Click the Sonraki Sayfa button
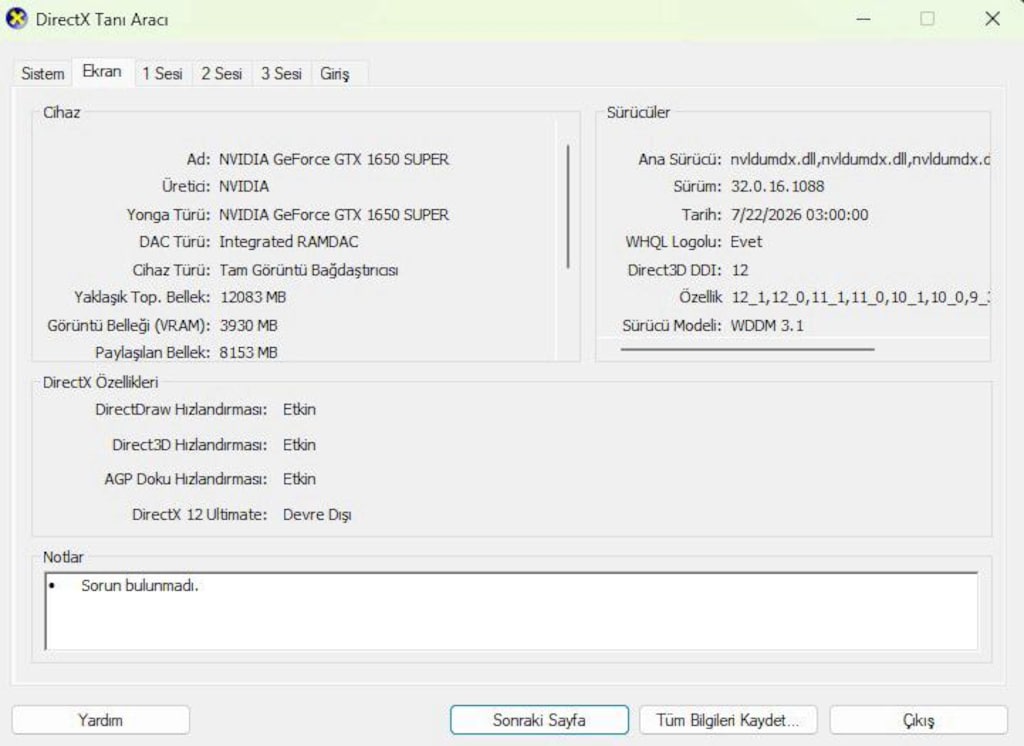1024x746 pixels. point(539,720)
